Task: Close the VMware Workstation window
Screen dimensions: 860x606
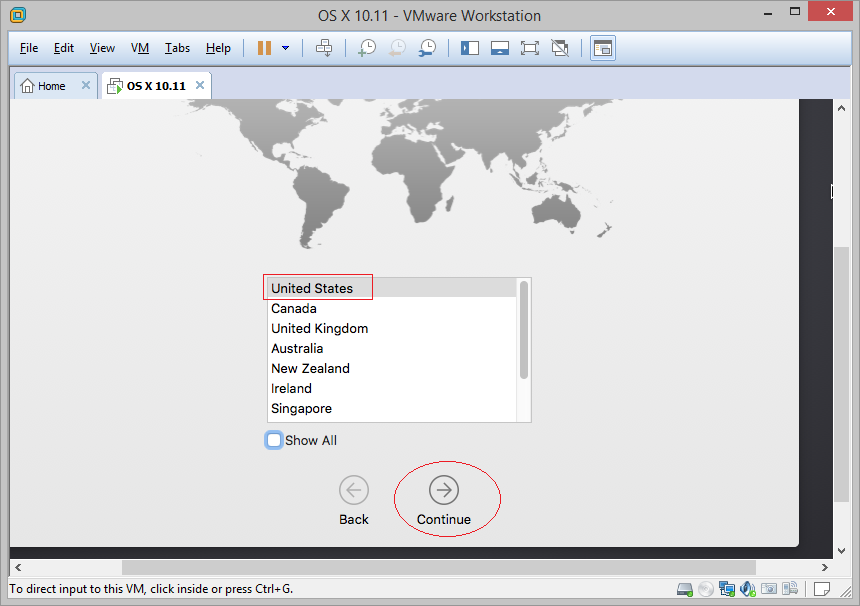Action: point(831,12)
